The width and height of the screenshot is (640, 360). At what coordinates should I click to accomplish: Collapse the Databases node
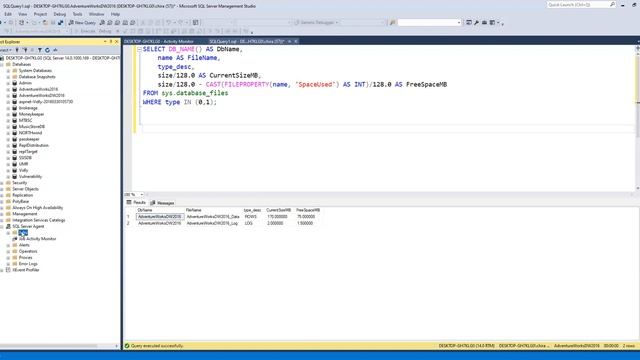(2, 64)
